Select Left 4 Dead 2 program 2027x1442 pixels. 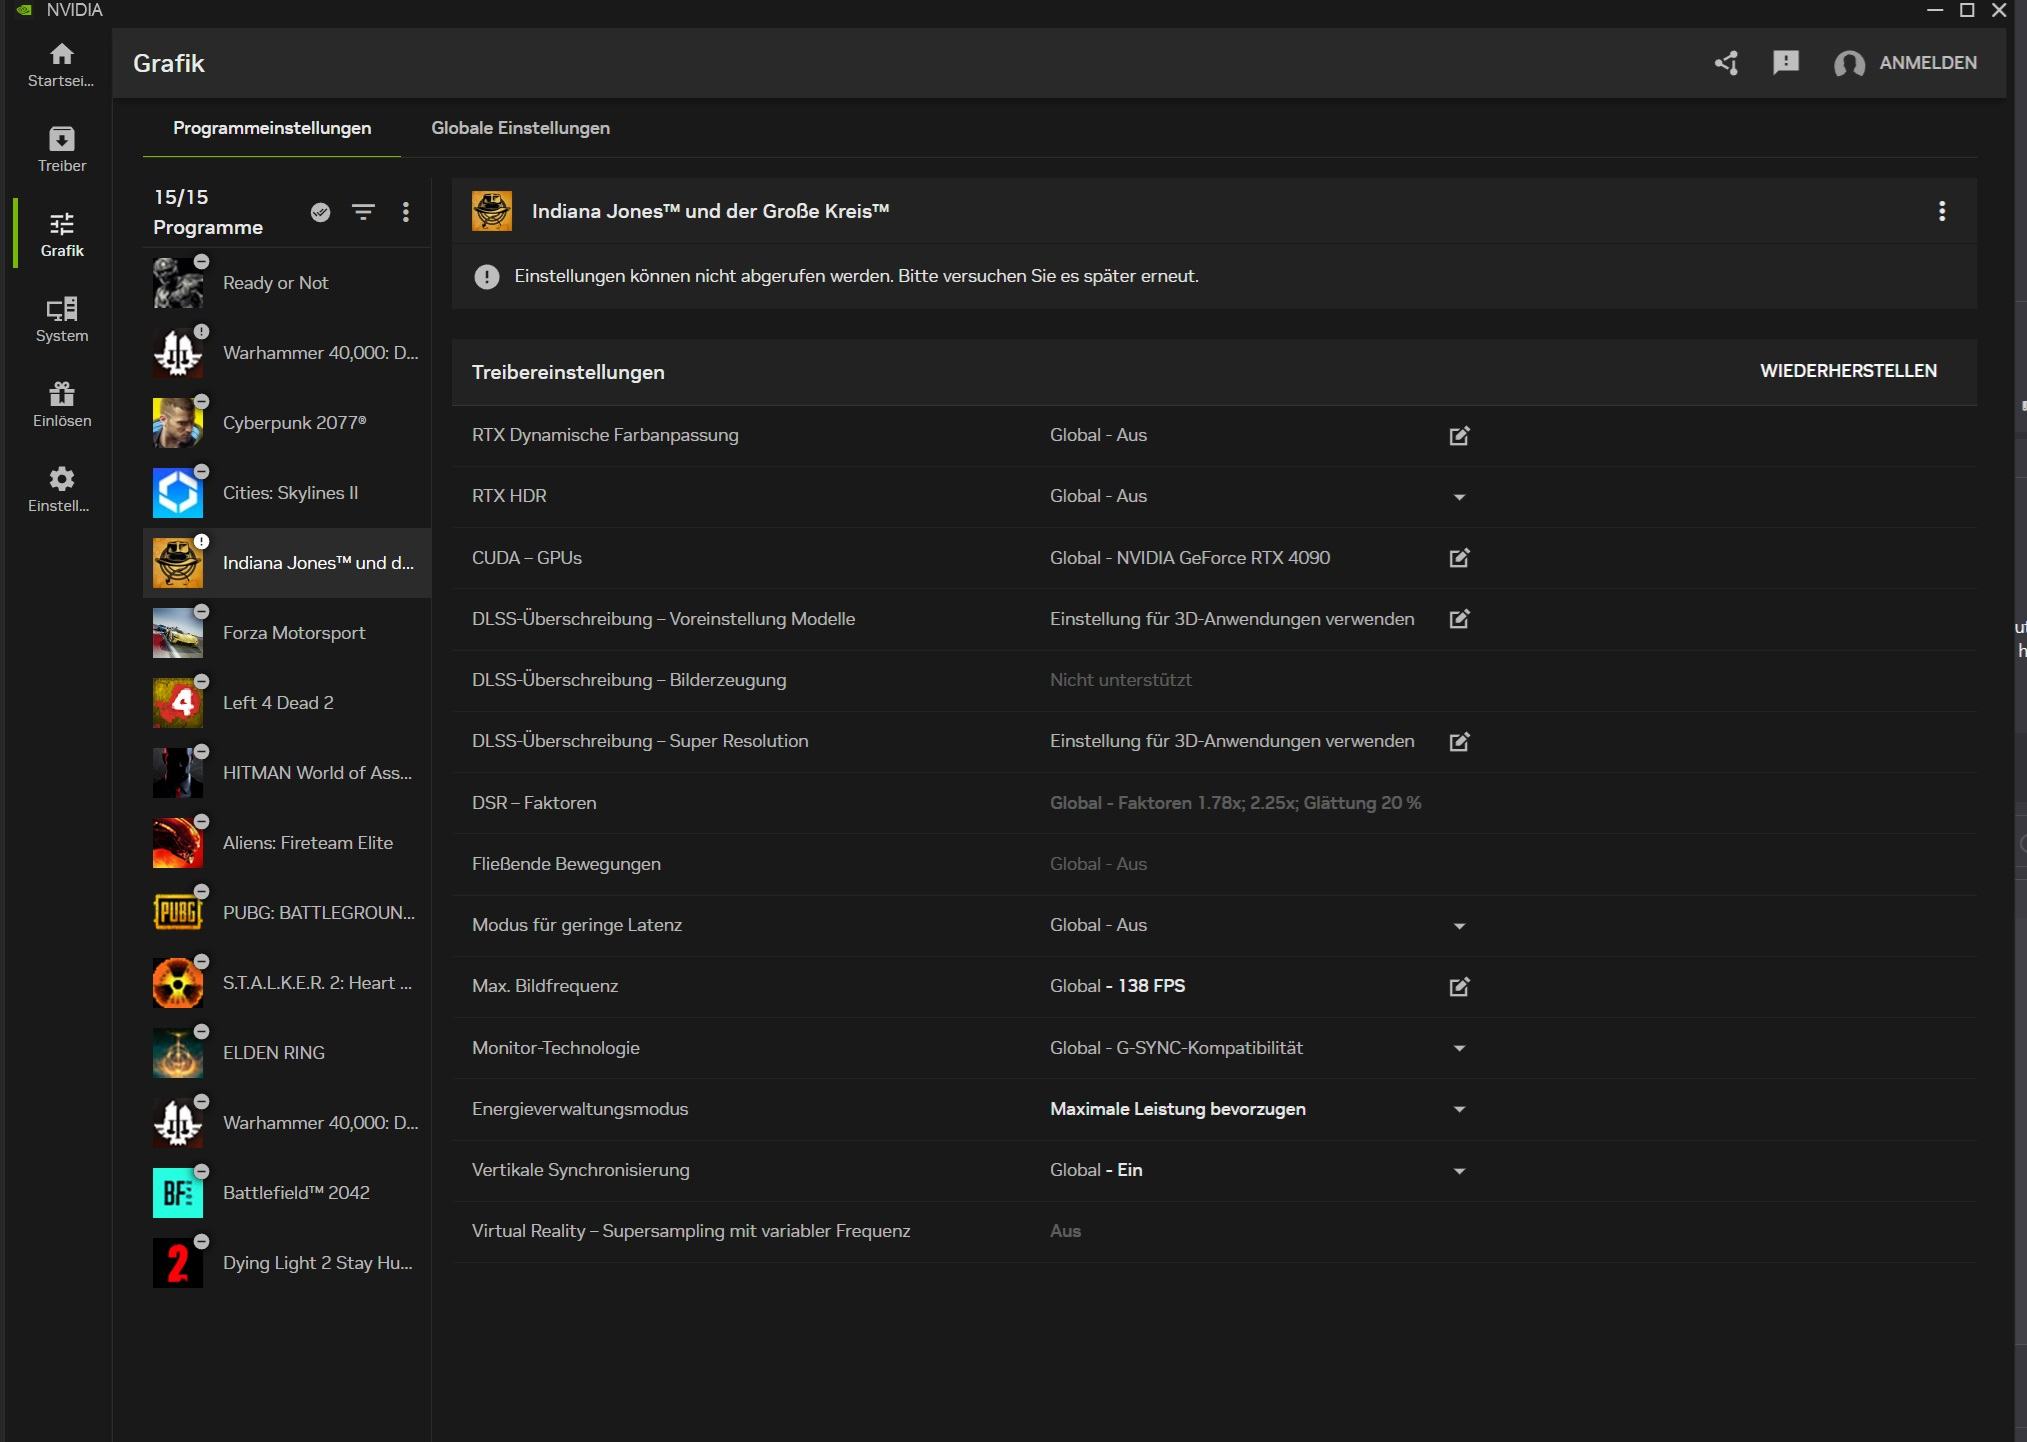[286, 703]
